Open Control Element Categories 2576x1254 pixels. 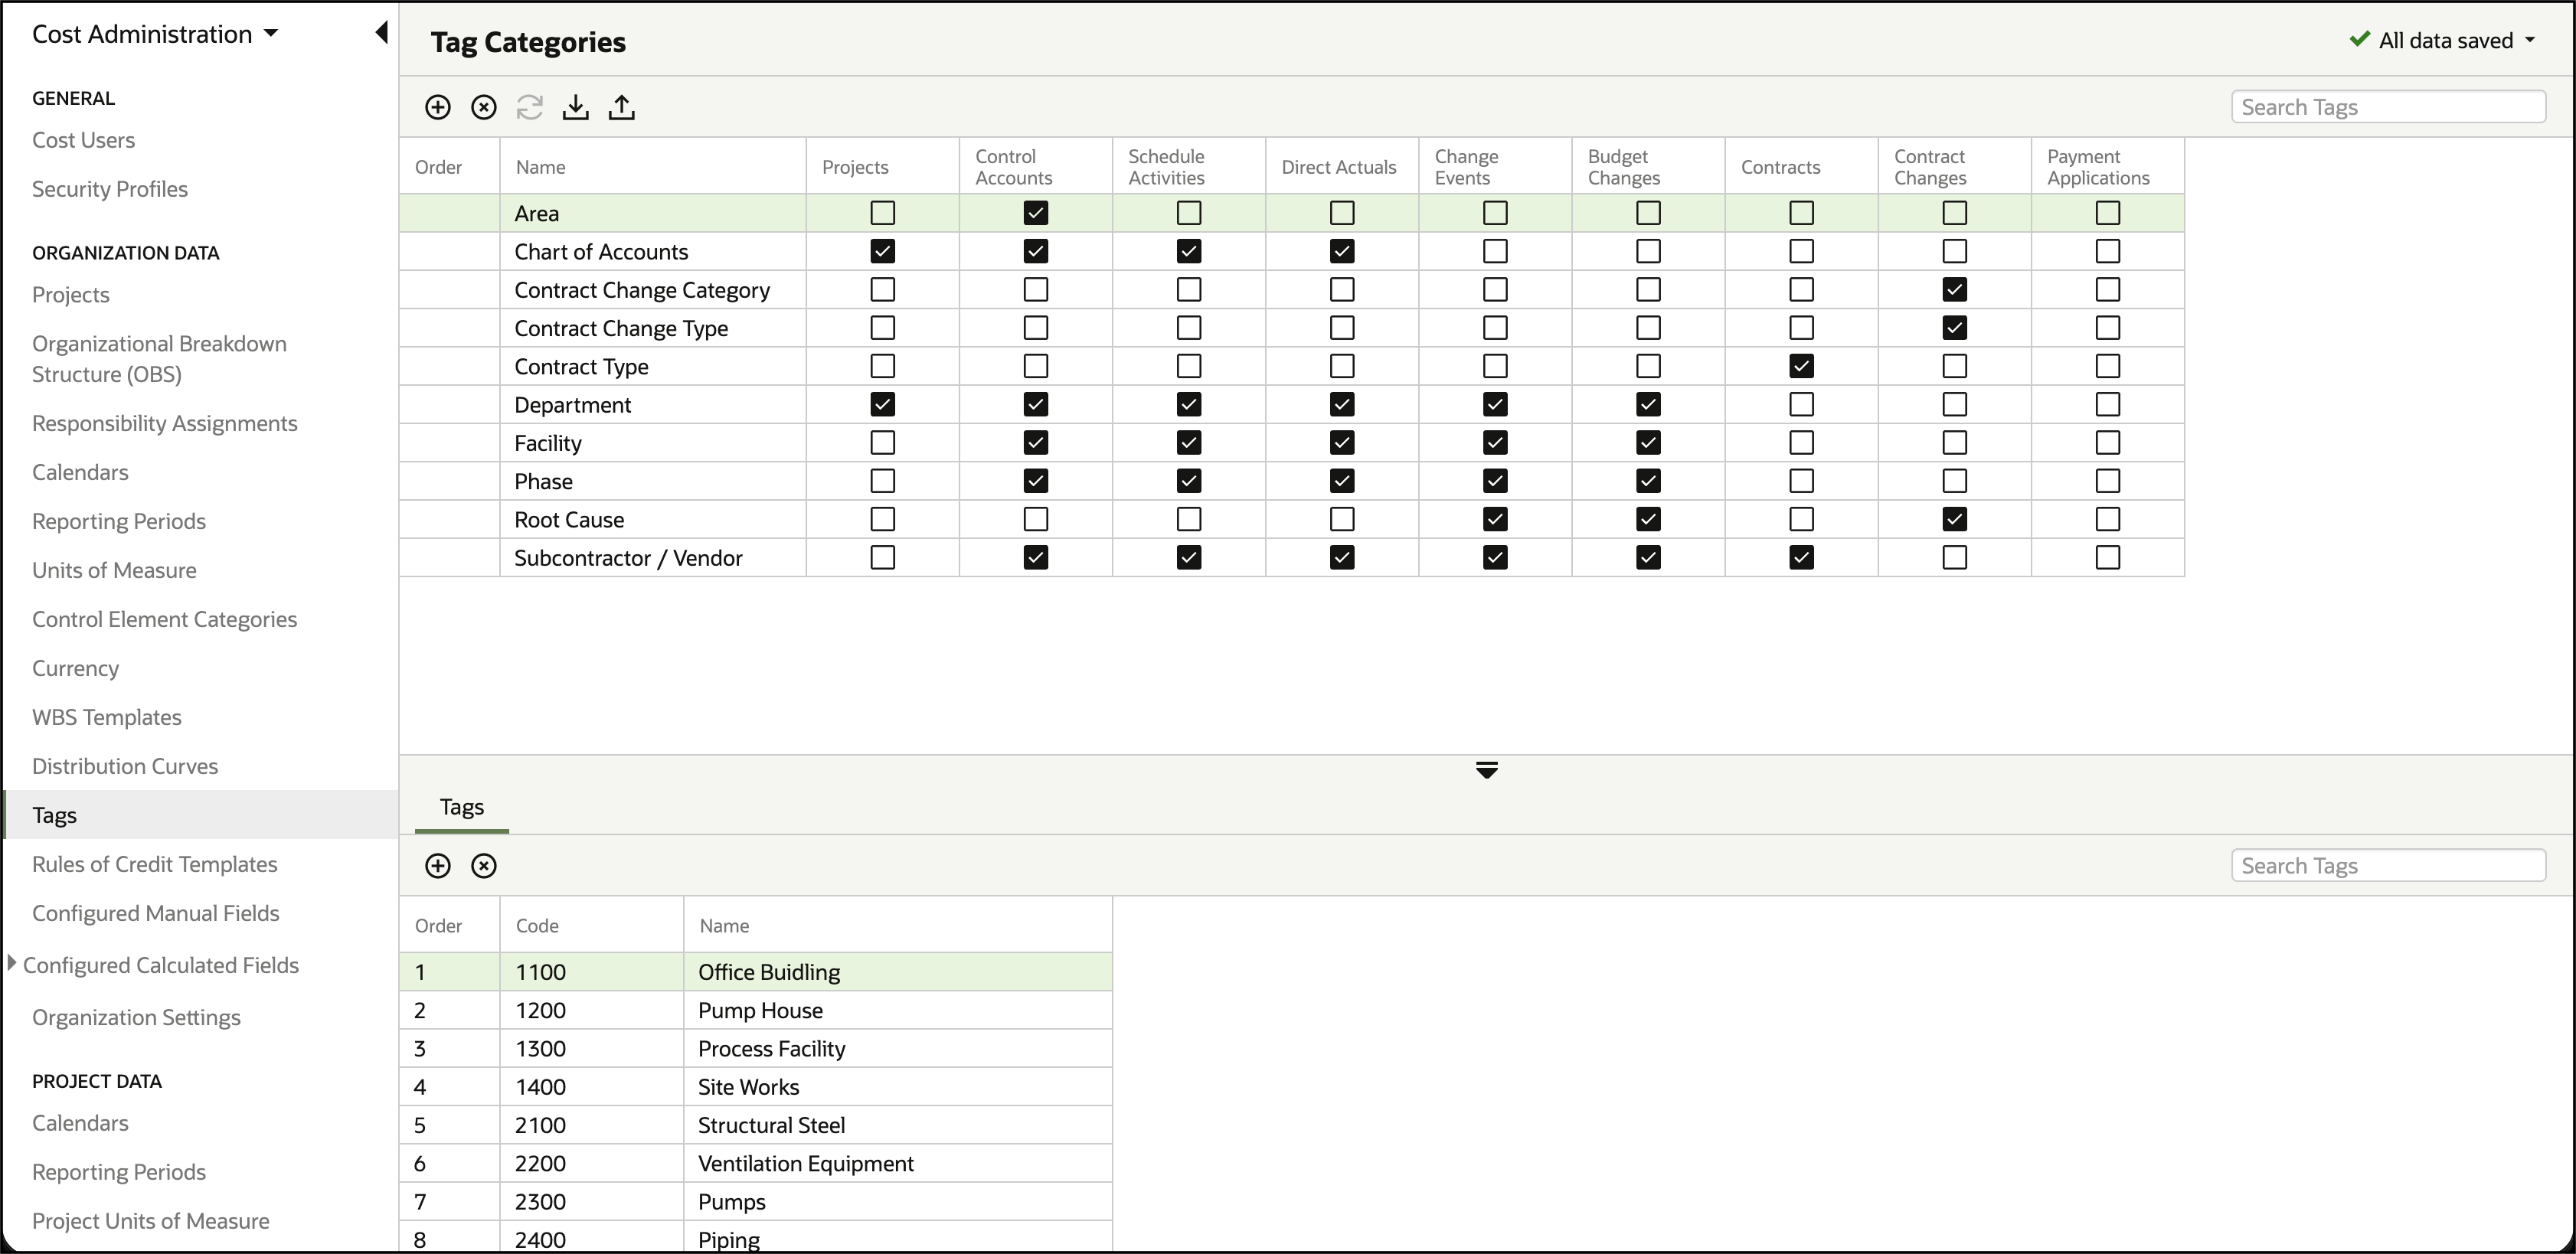[x=165, y=619]
